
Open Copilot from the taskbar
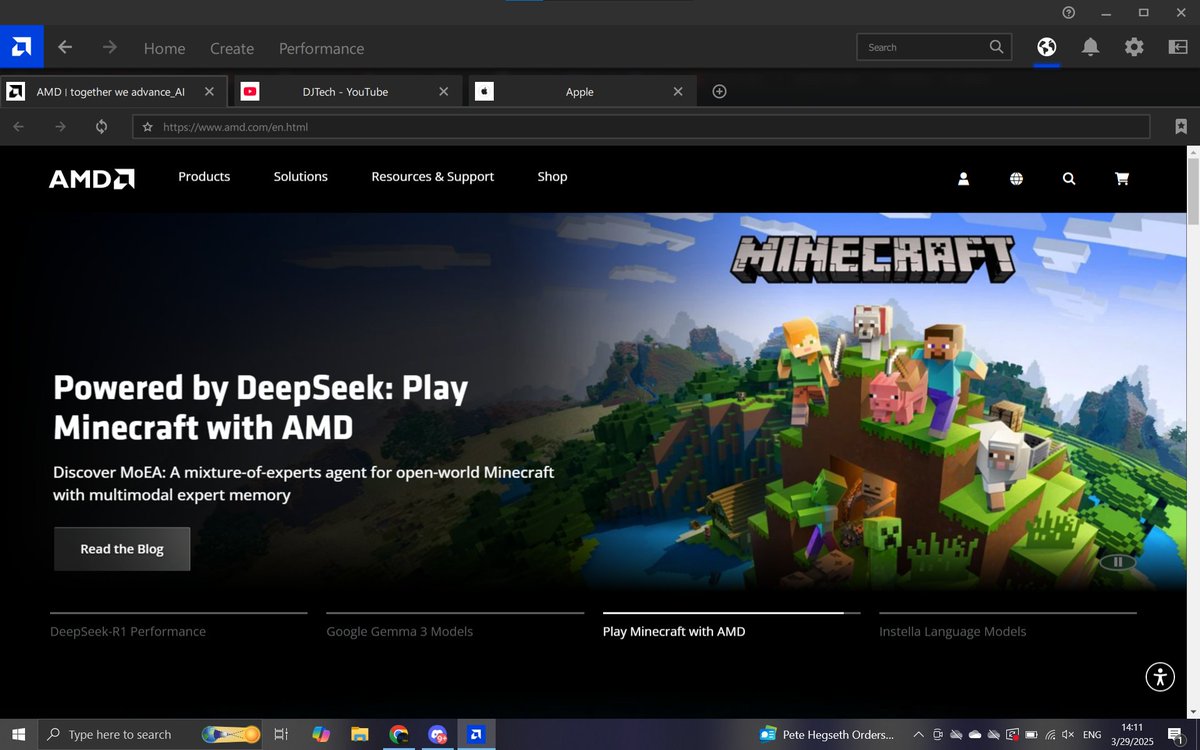click(x=321, y=734)
